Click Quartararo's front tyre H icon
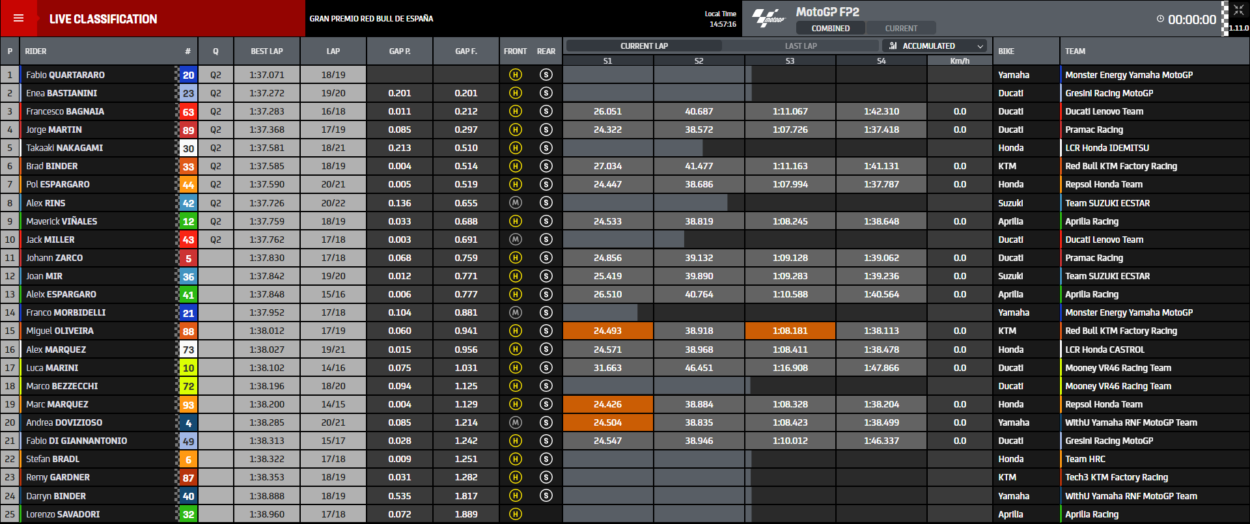The height and width of the screenshot is (524, 1250). 516,75
